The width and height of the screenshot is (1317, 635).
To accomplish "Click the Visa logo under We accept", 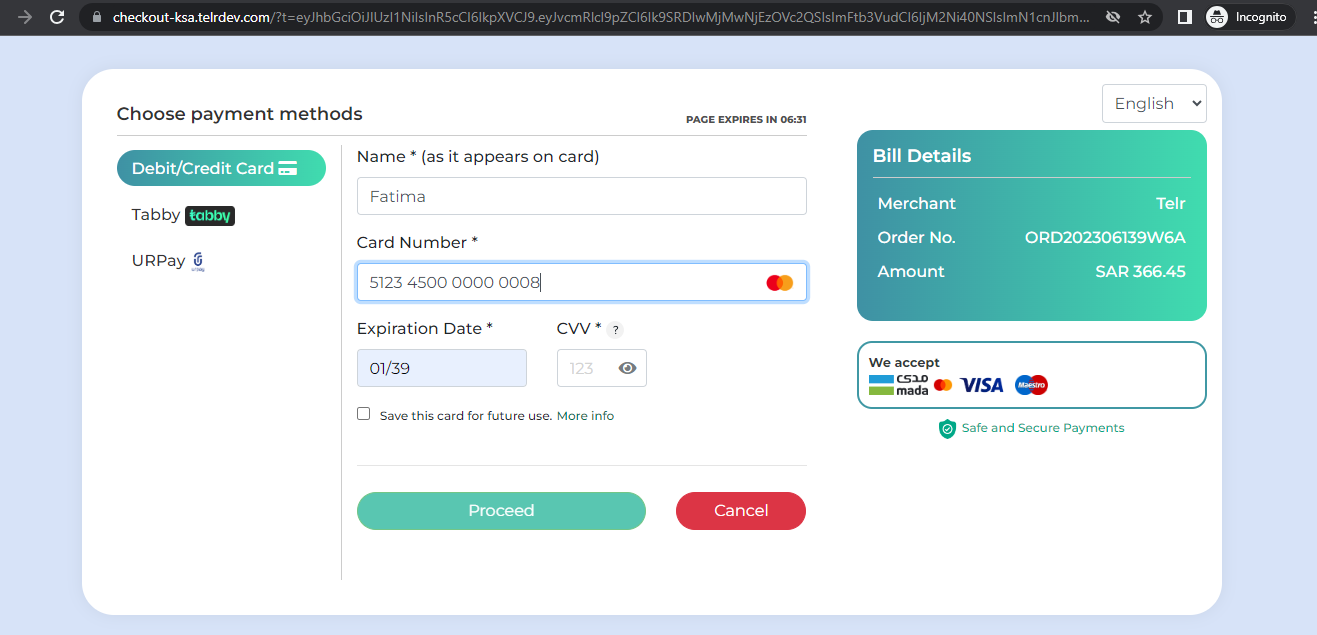I will point(981,385).
